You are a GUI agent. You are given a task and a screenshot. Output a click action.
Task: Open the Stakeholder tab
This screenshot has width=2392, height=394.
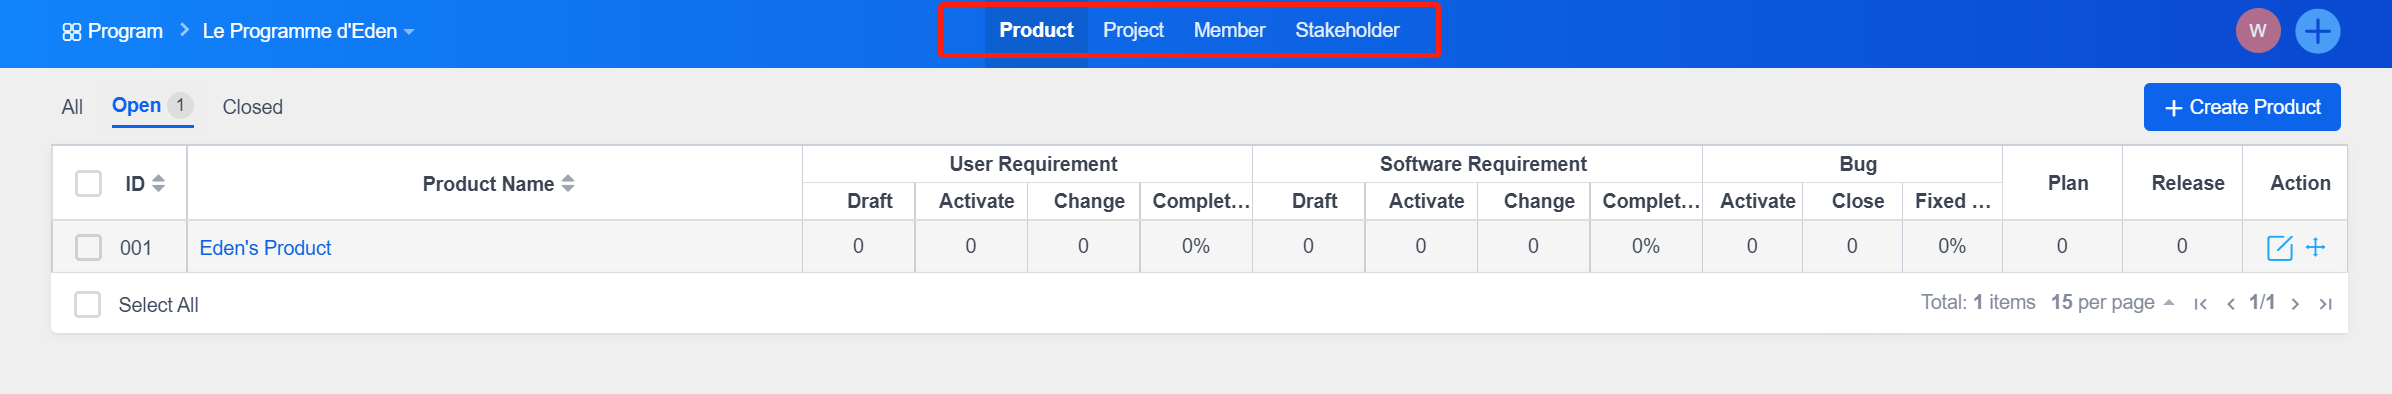click(1347, 31)
